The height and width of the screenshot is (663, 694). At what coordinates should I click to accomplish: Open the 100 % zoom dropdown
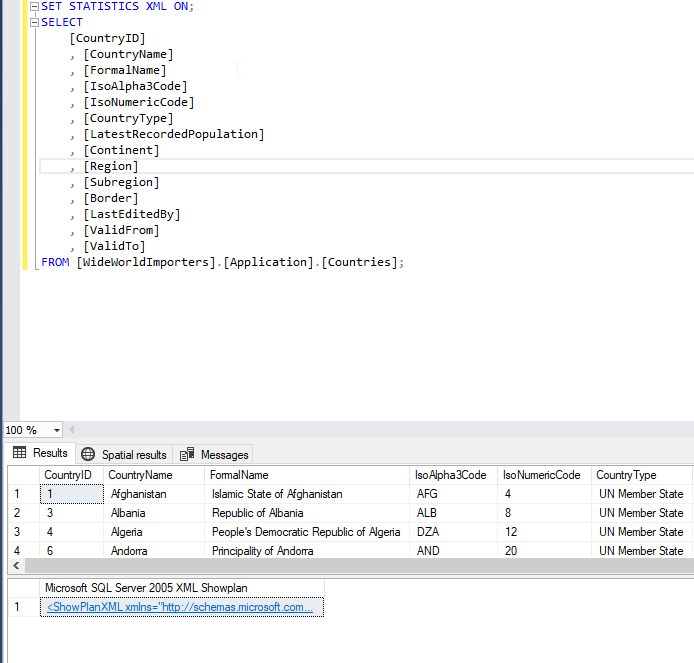[x=57, y=430]
